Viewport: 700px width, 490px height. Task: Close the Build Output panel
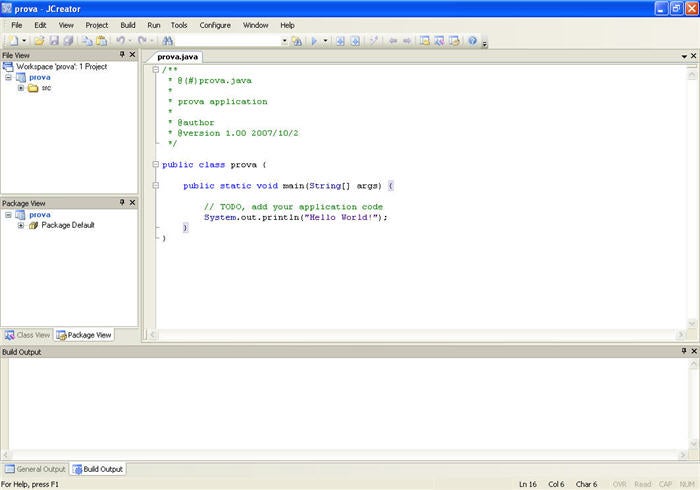coord(694,351)
